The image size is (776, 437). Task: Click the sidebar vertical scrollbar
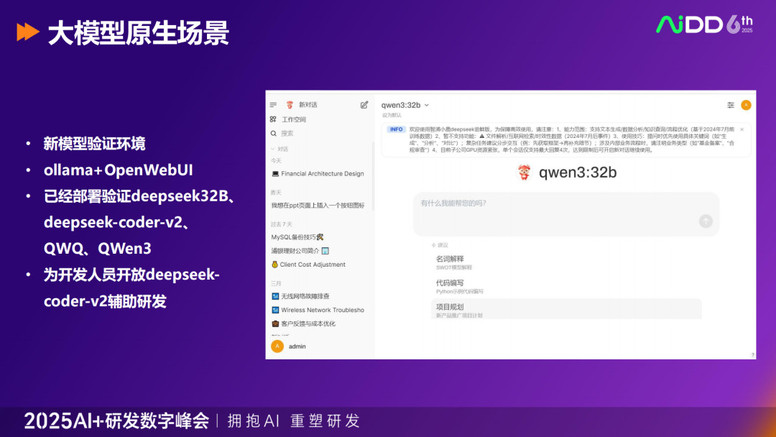[372, 177]
